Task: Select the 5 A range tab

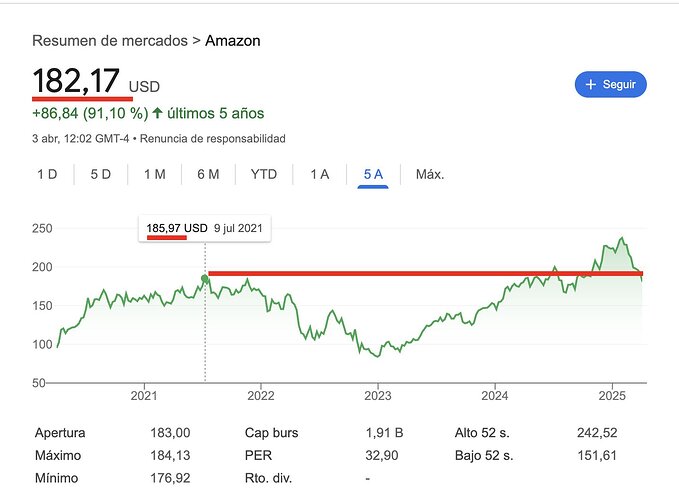Action: click(373, 174)
